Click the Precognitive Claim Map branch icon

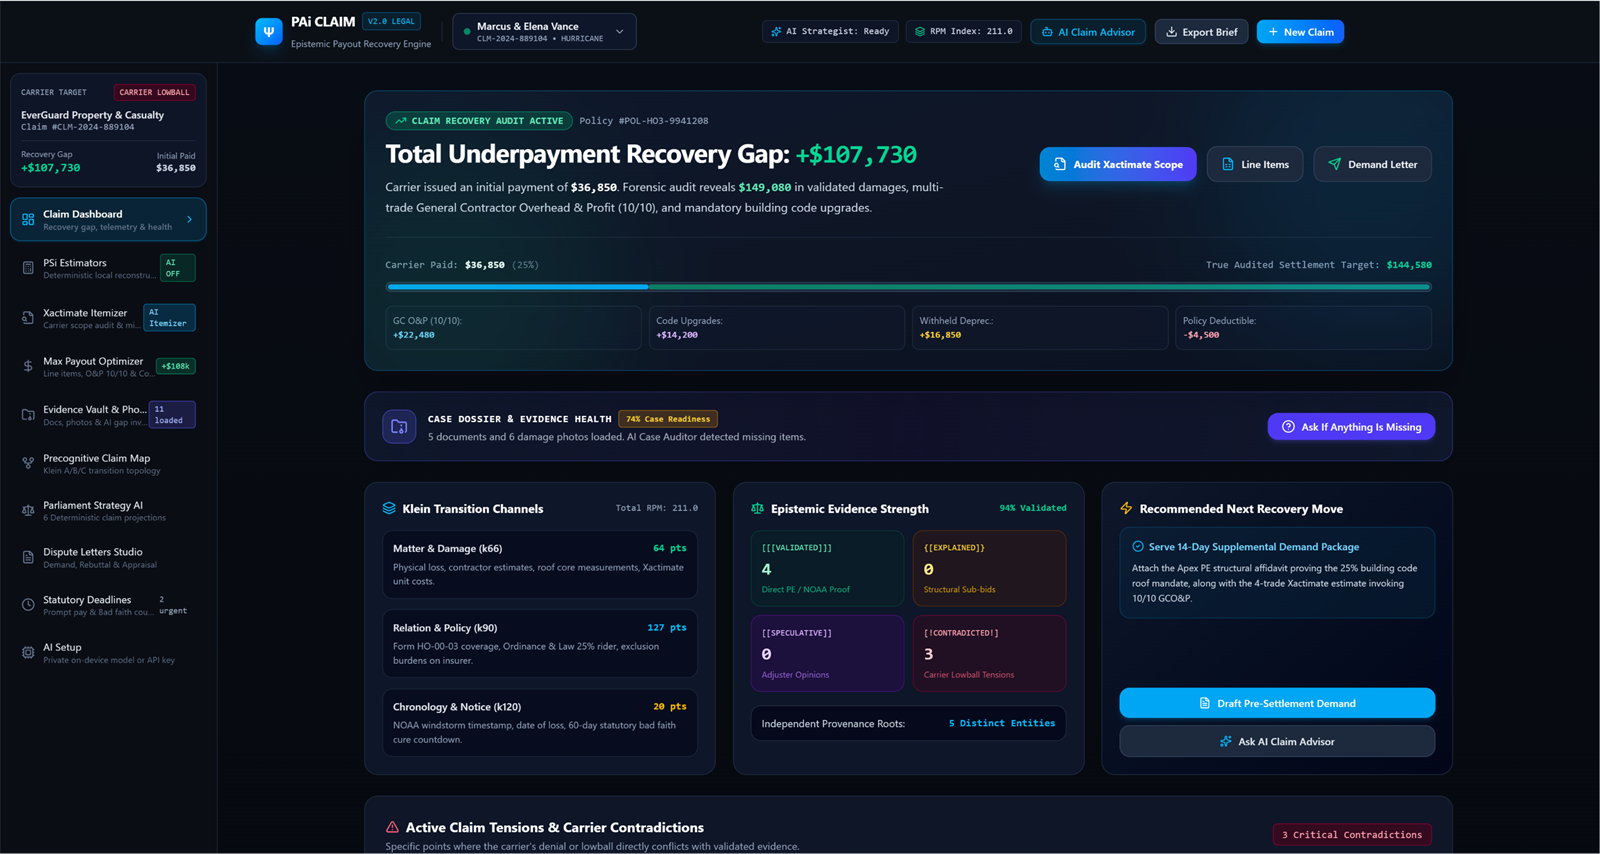click(x=28, y=463)
